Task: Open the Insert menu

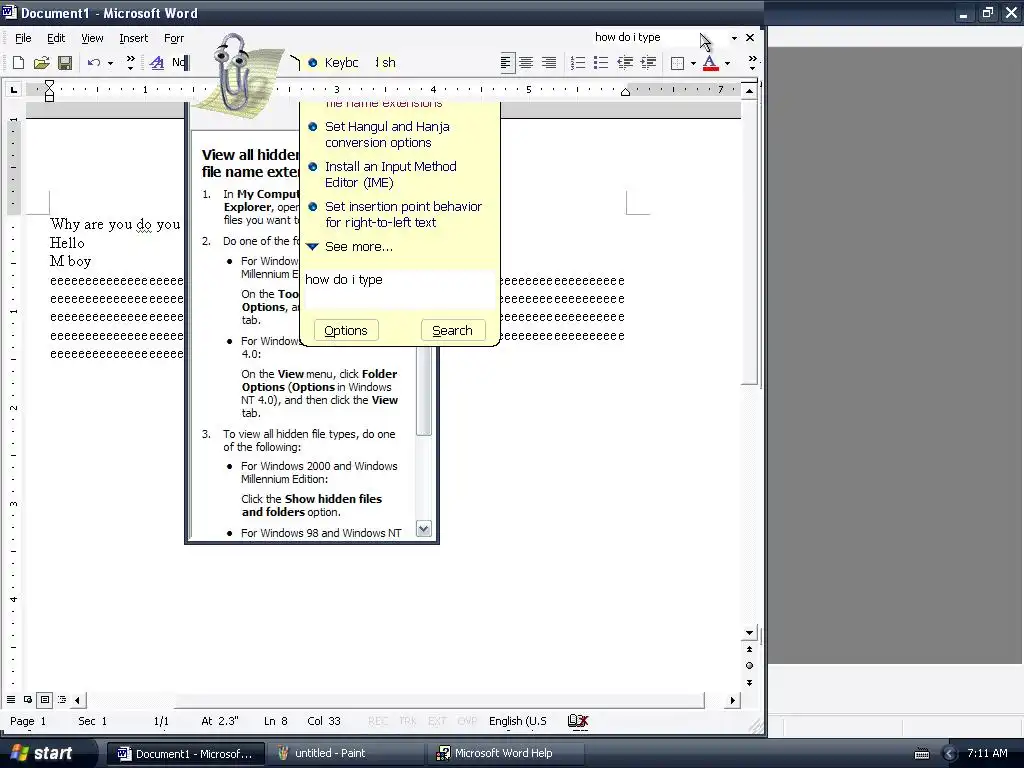Action: [x=133, y=38]
